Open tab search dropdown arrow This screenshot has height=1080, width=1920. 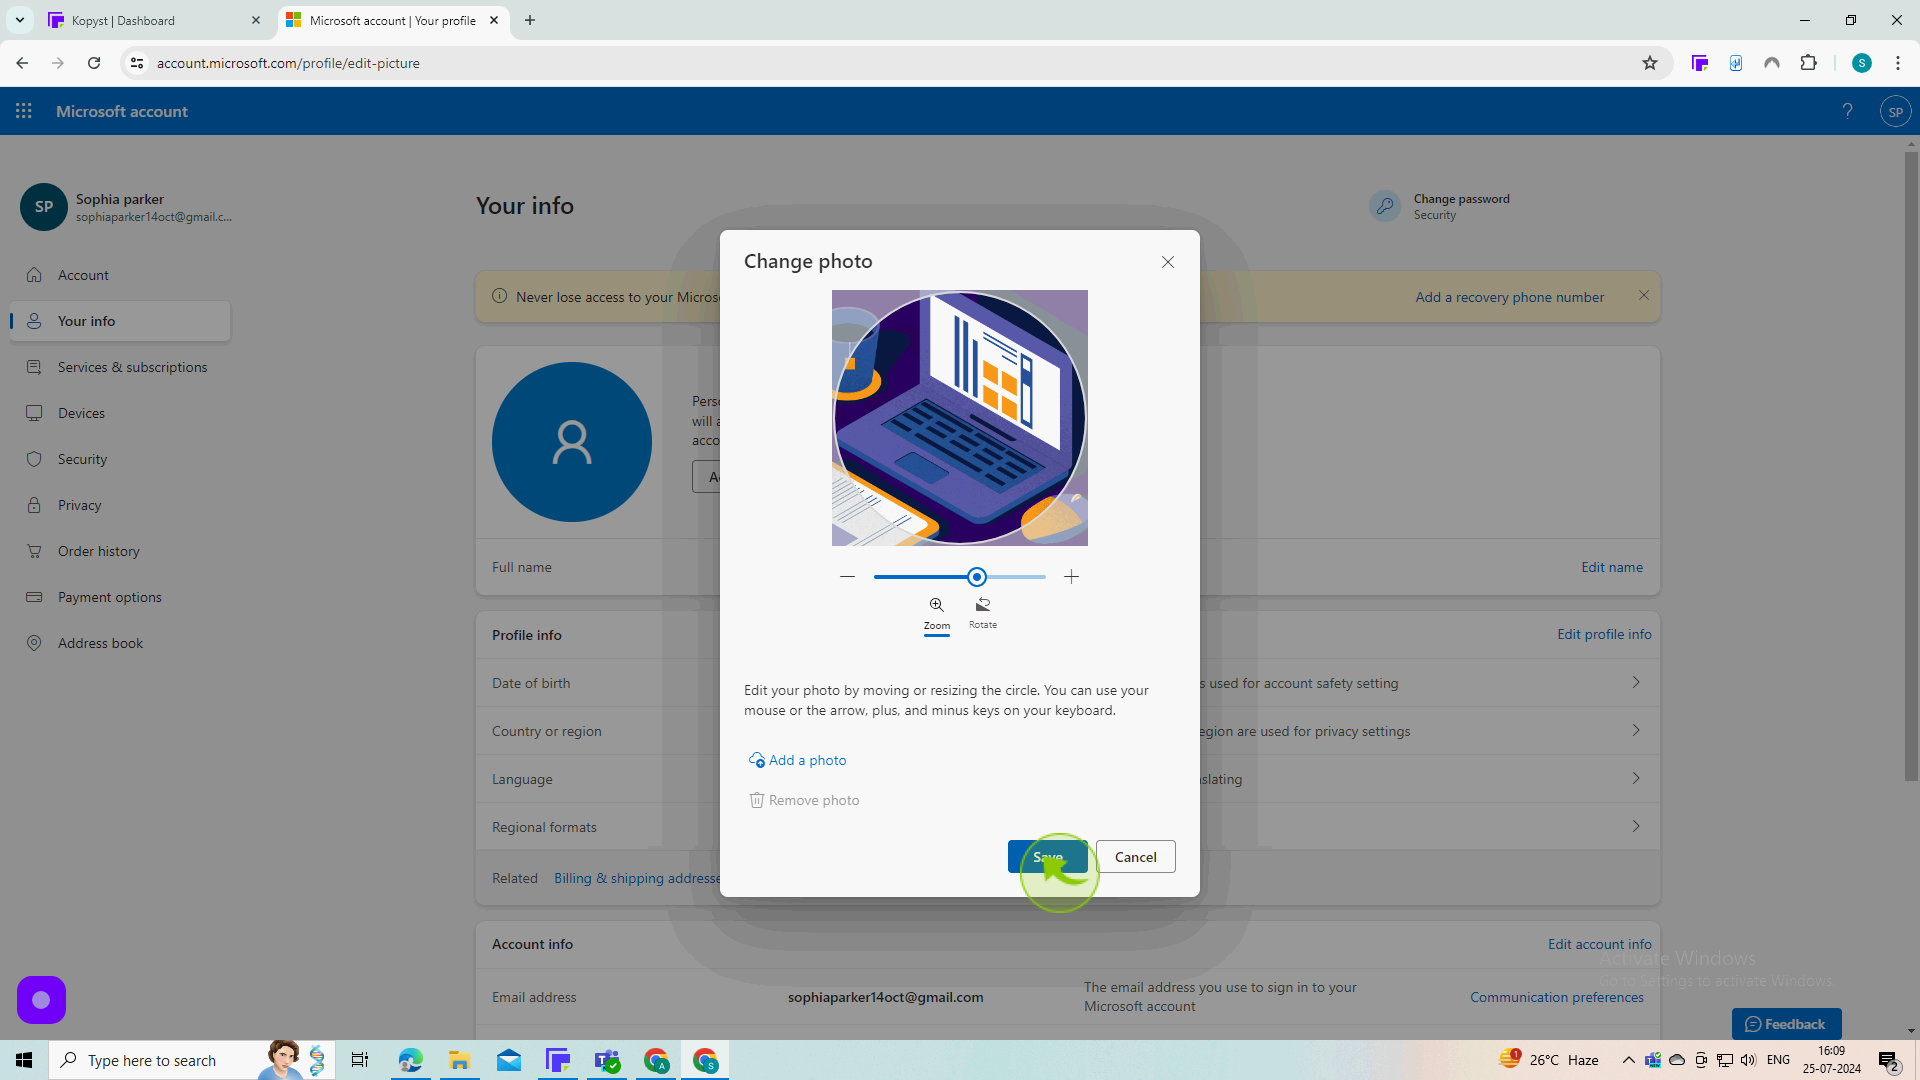(19, 20)
